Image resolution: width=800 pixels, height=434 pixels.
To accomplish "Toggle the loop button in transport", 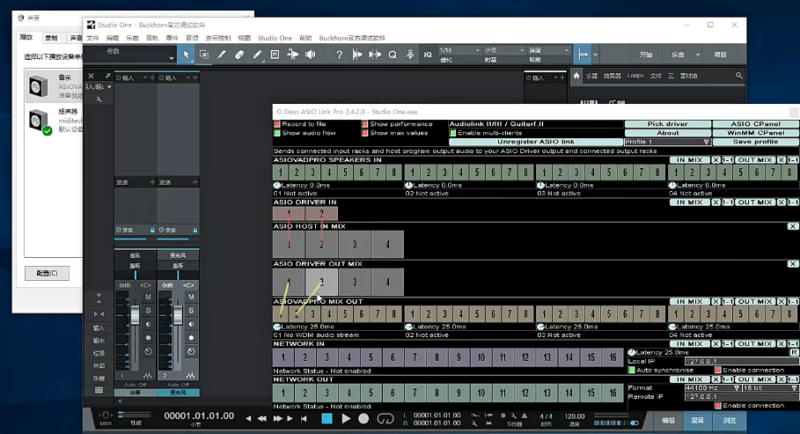I will click(383, 418).
